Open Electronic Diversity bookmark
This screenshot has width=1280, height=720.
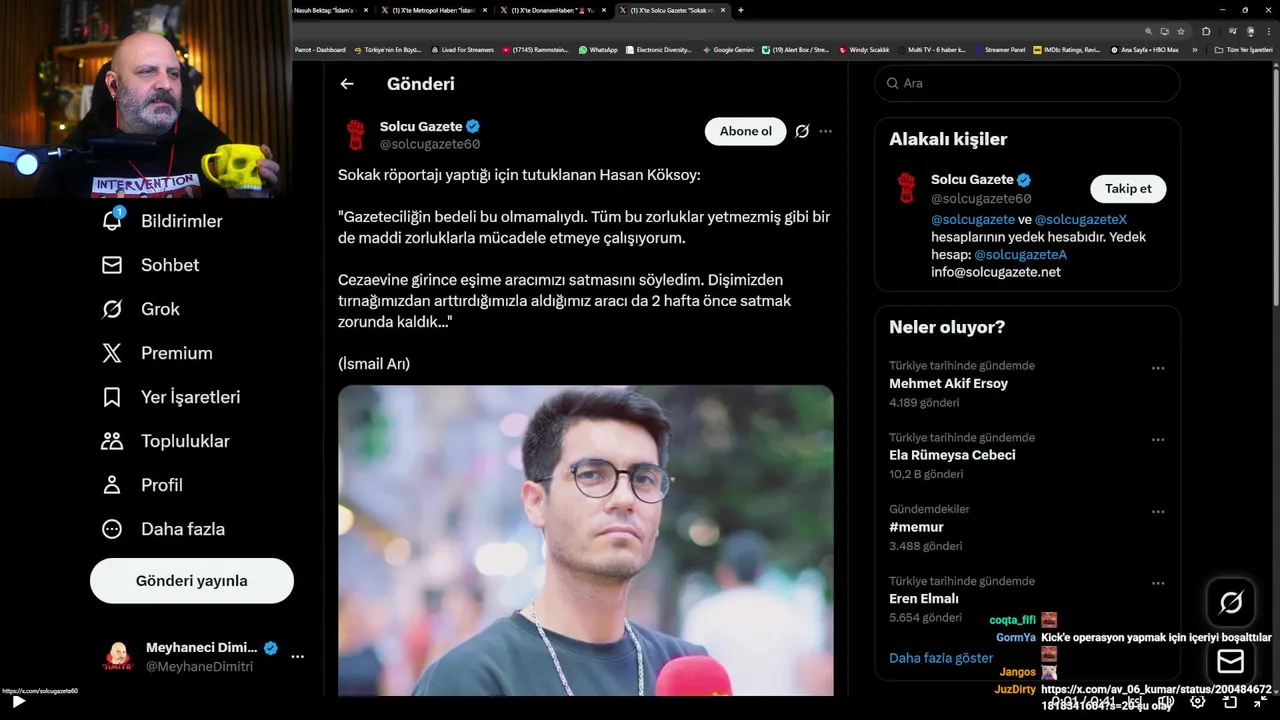click(657, 49)
